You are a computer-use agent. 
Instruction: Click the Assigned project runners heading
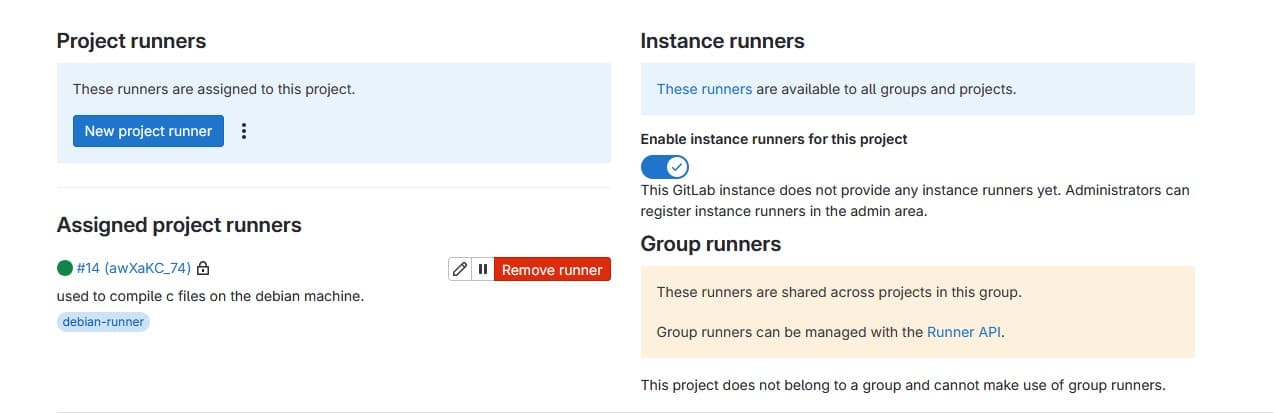point(179,224)
